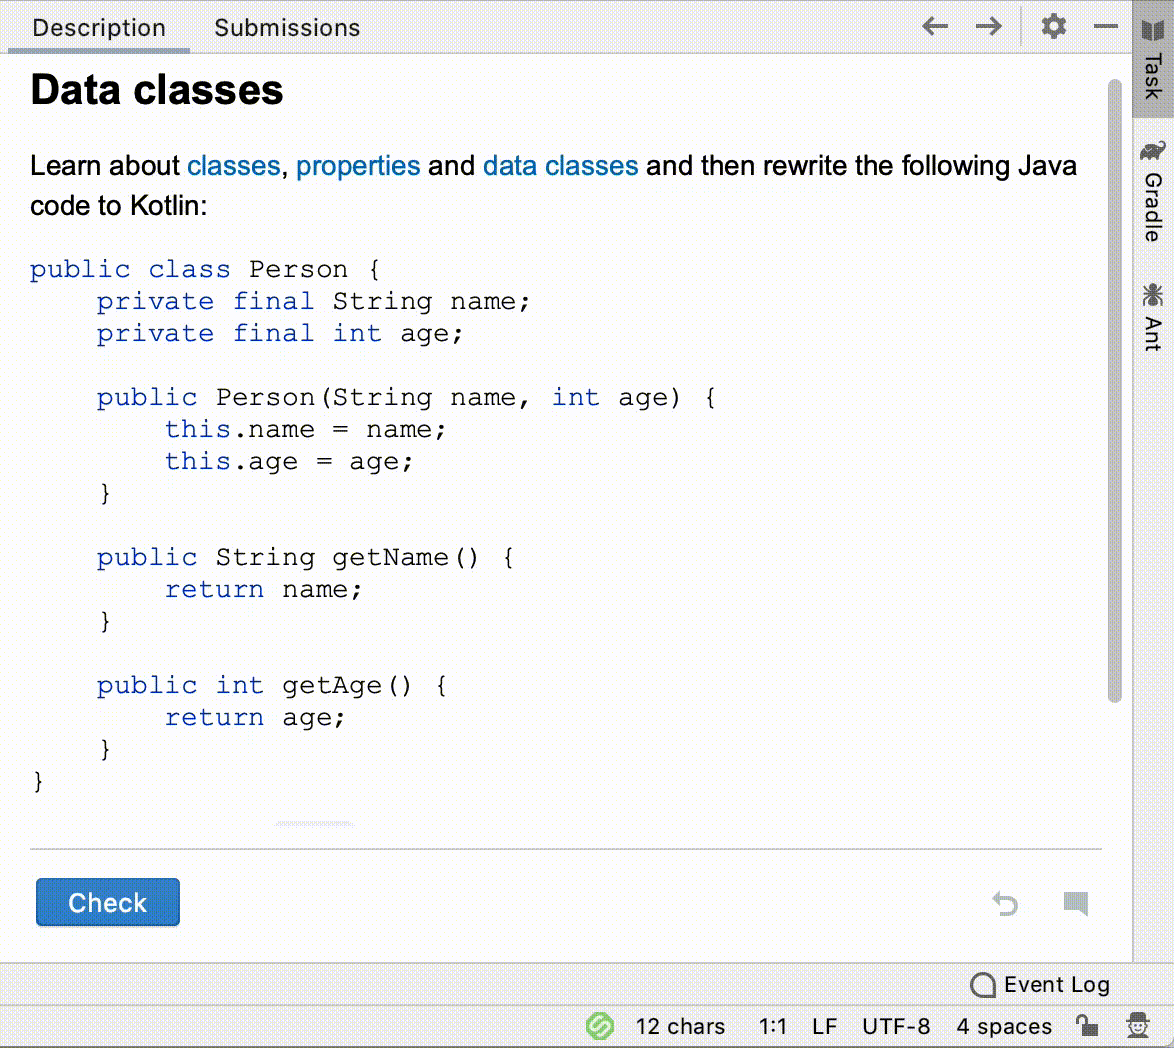Follow the 'properties' link
The height and width of the screenshot is (1048, 1174).
tap(358, 165)
